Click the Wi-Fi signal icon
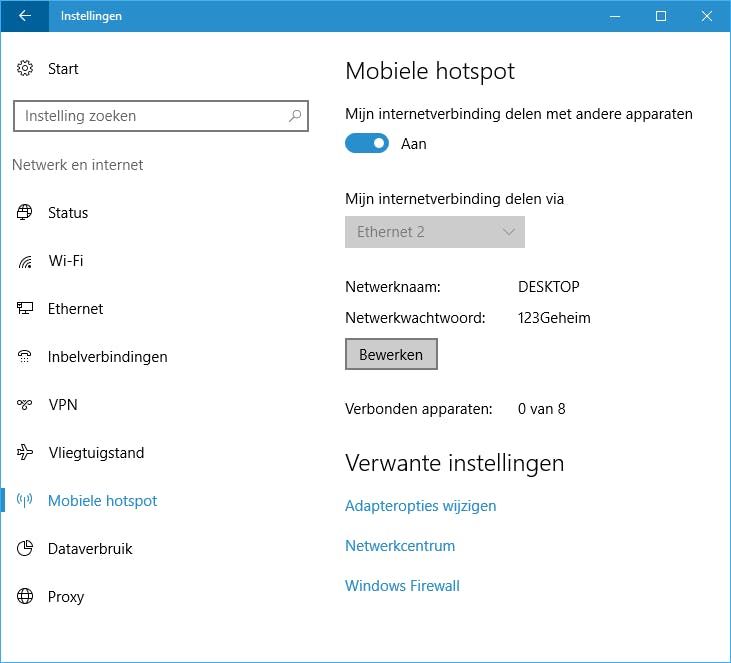The height and width of the screenshot is (663, 731). 25,261
